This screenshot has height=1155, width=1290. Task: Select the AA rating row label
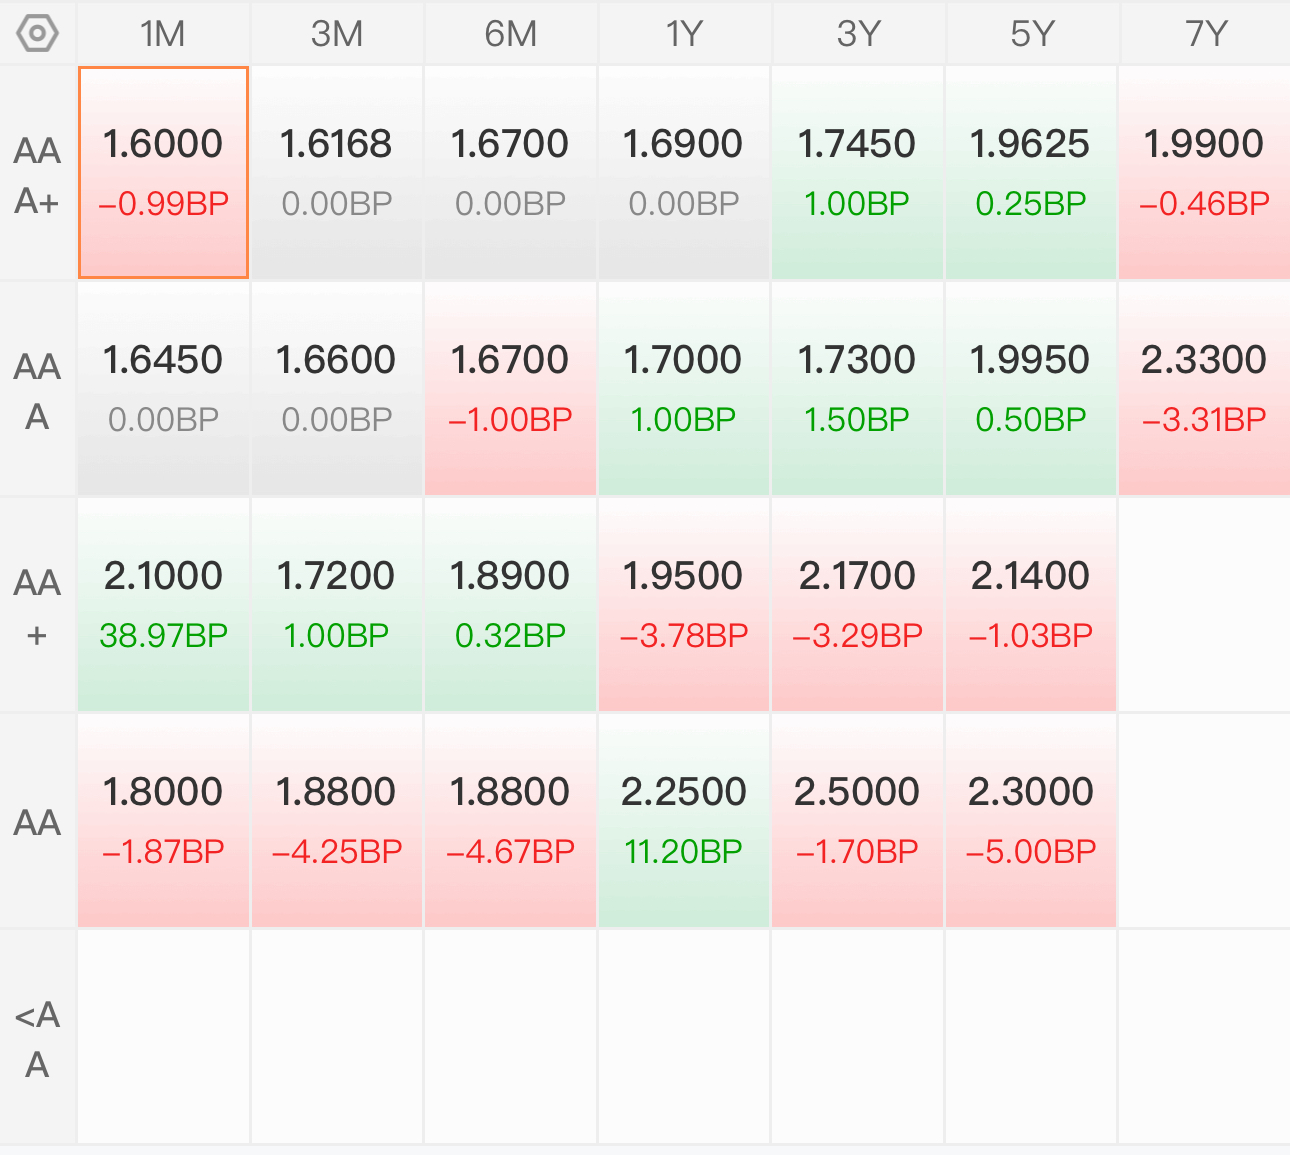click(38, 822)
